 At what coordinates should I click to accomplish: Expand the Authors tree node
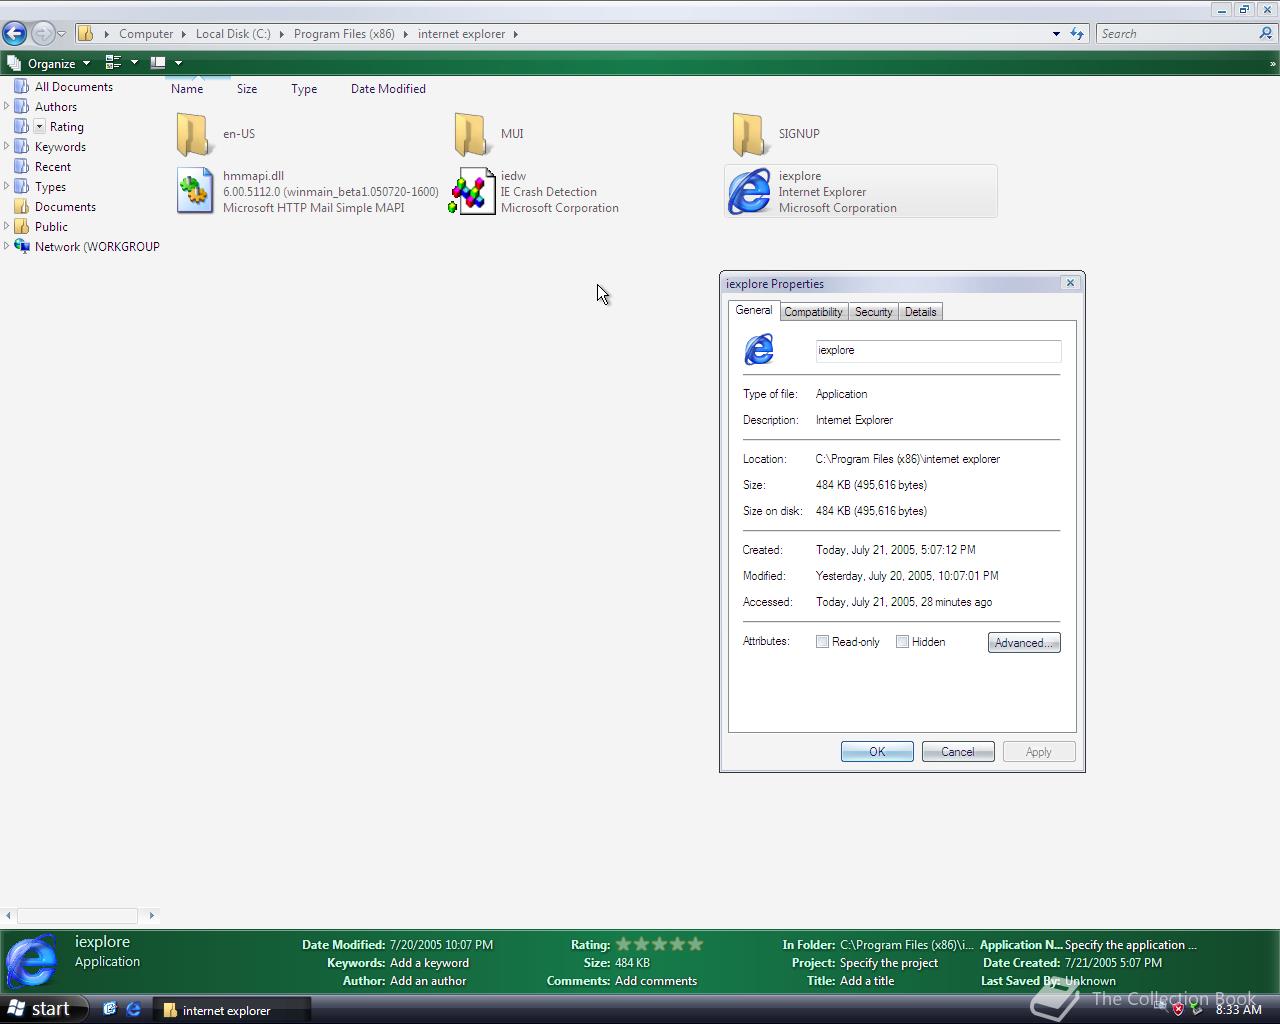(x=7, y=106)
